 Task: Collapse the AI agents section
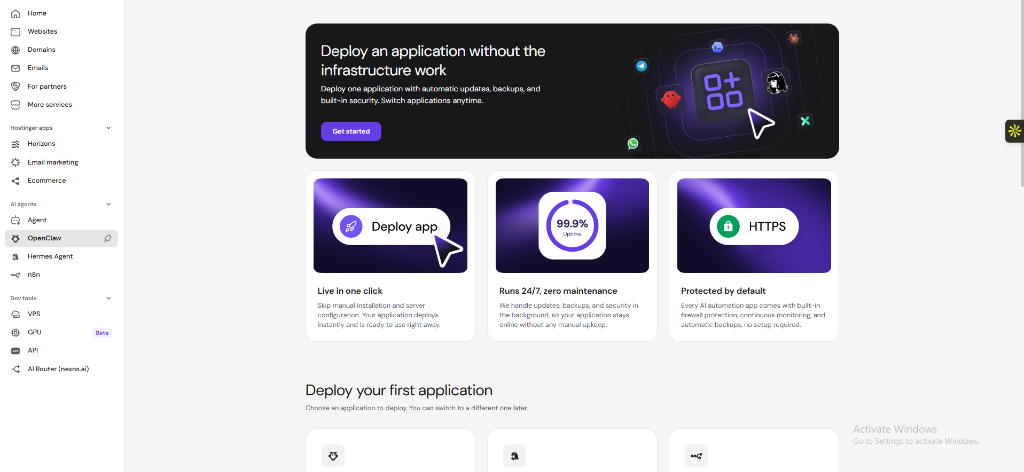(108, 204)
